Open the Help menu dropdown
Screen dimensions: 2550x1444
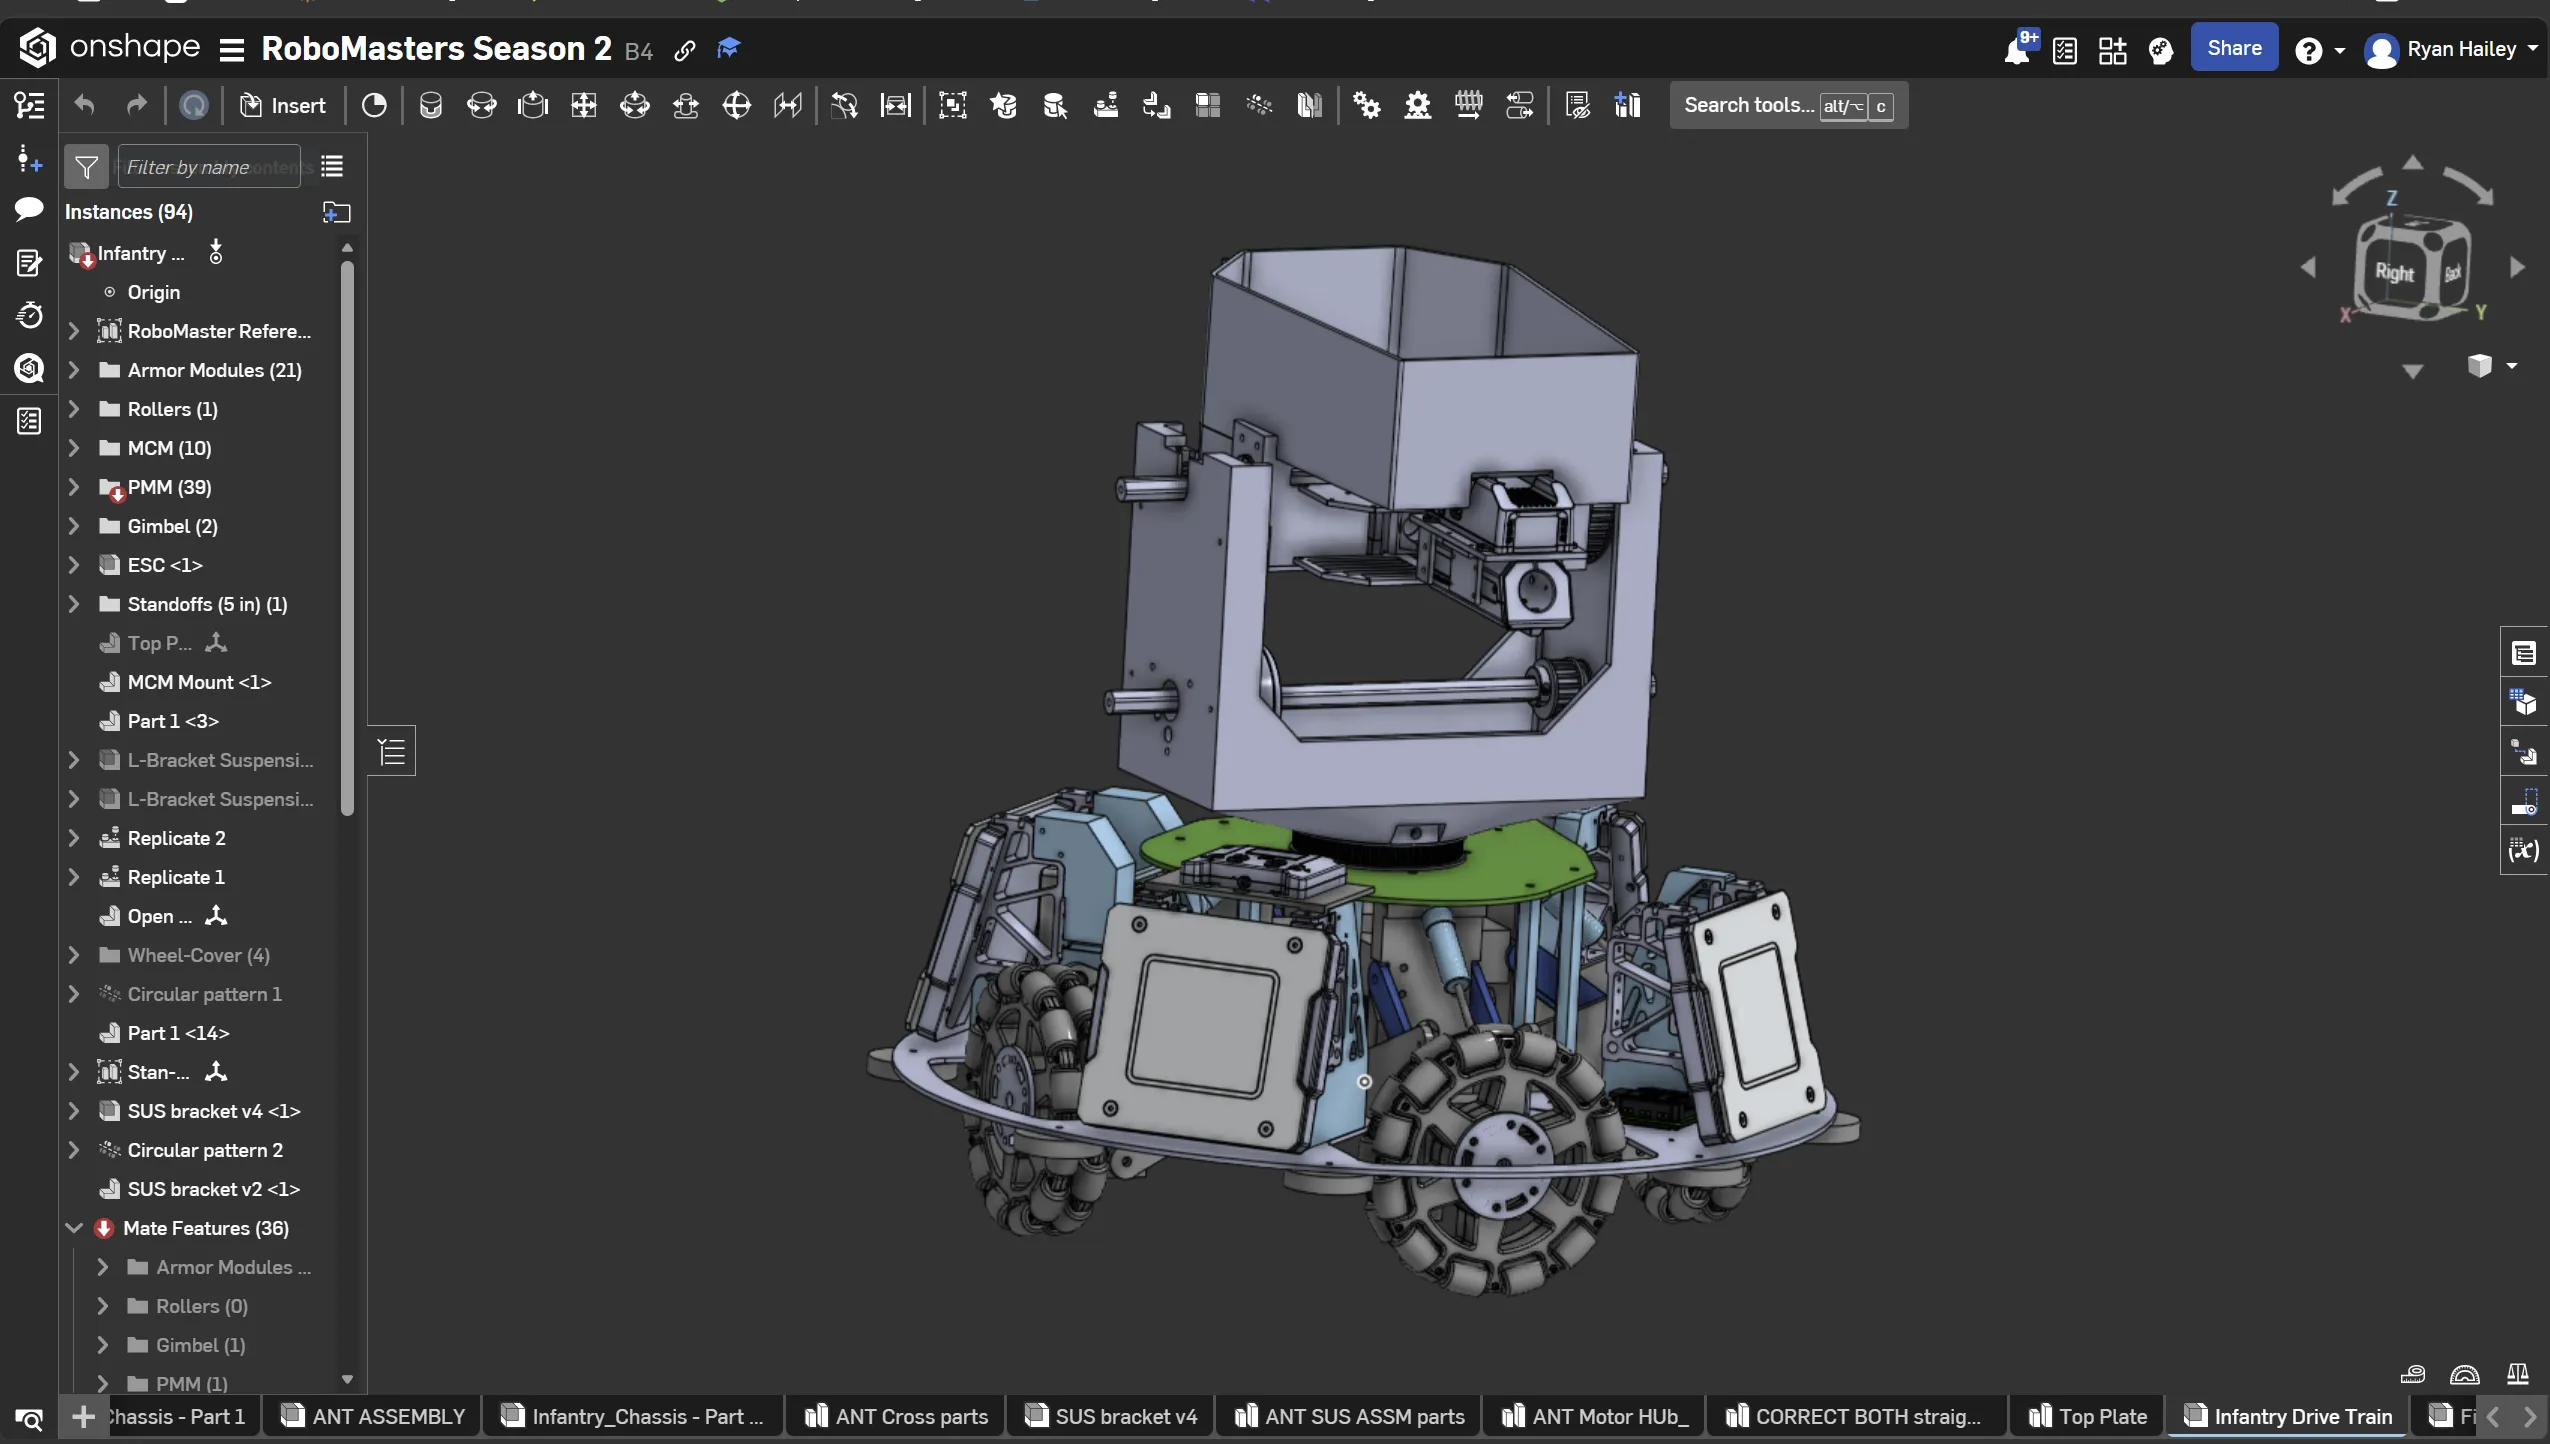click(2320, 50)
